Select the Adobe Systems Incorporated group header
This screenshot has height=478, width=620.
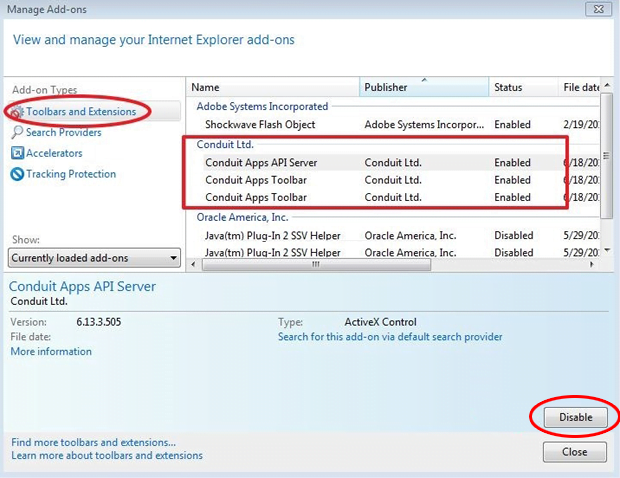tap(263, 106)
